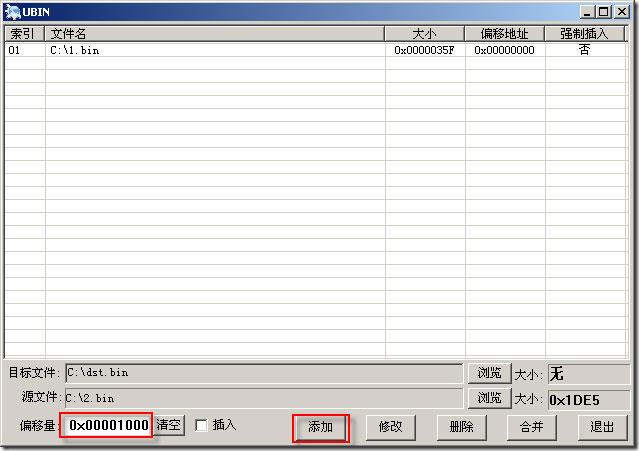Sort by the 文件名 column header
This screenshot has width=639, height=451.
tap(214, 34)
